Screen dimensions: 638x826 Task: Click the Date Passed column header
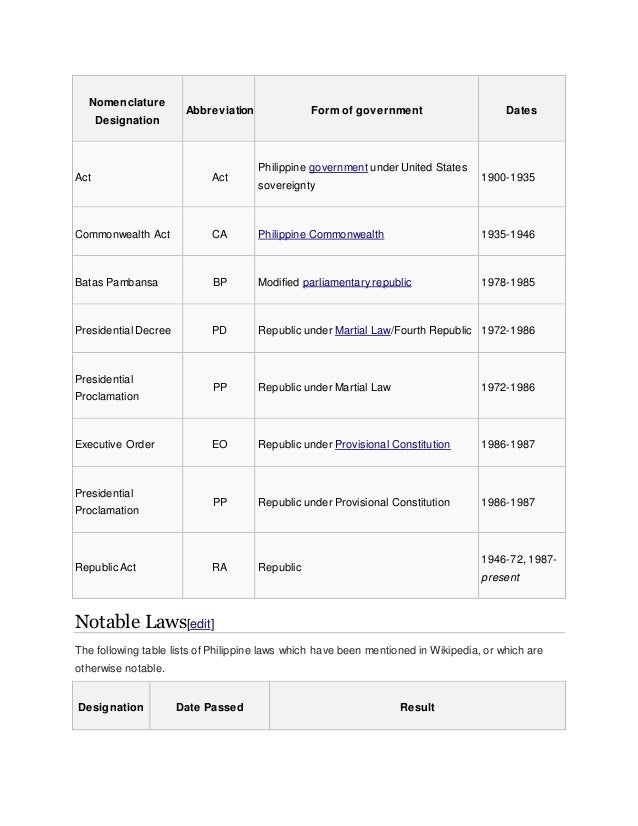tap(210, 706)
